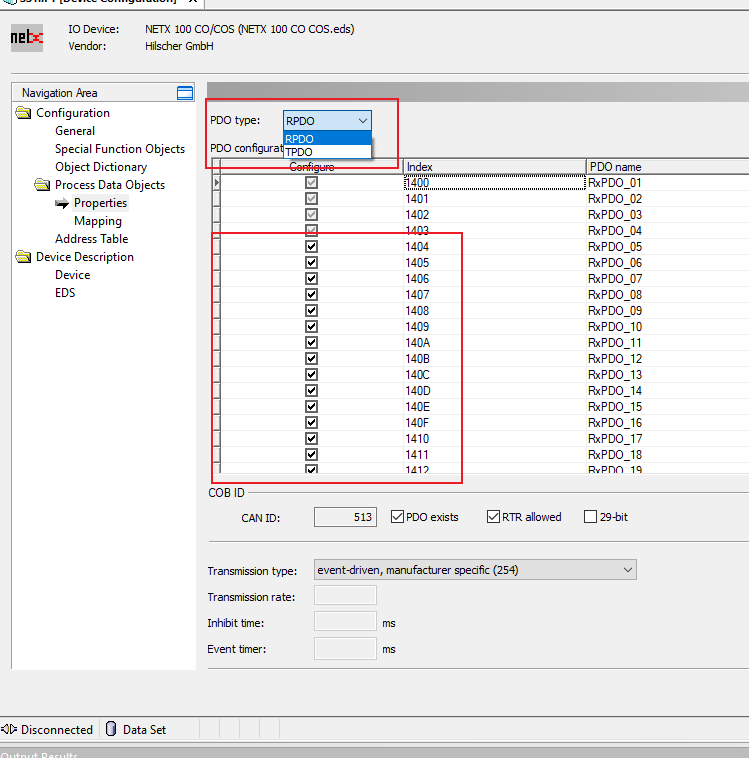The image size is (749, 758).
Task: Open the PDO type dropdown
Action: tap(327, 121)
